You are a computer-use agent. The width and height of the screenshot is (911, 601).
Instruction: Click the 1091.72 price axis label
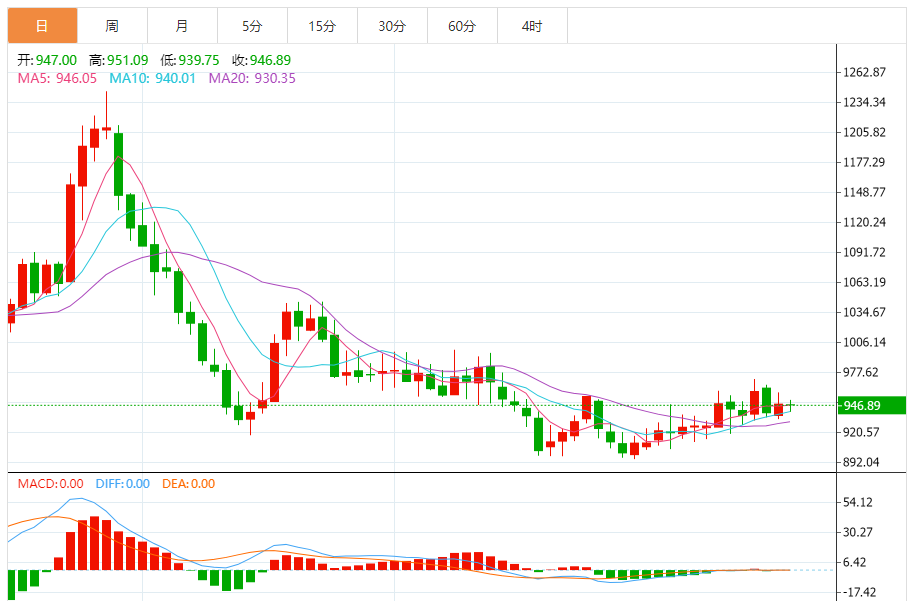click(865, 252)
